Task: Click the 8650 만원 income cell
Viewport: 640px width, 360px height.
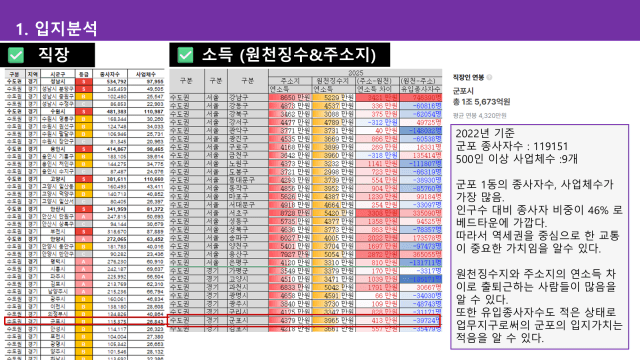Action: [x=290, y=98]
